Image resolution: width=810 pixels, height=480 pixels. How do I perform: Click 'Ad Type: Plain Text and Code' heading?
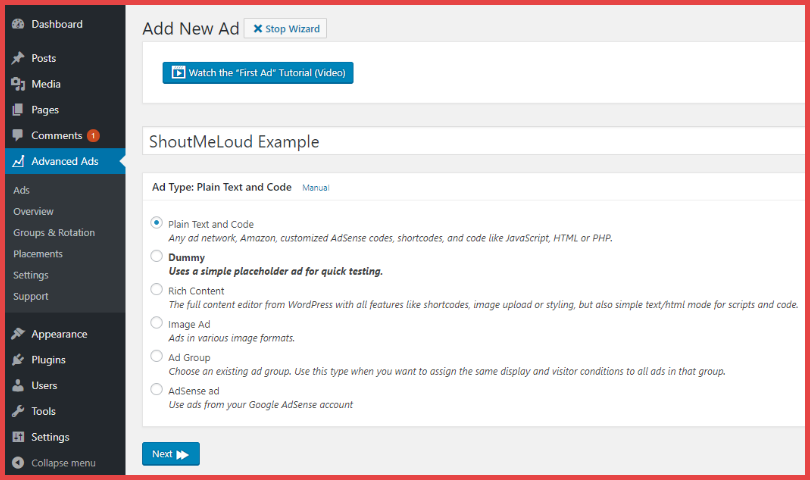(222, 187)
